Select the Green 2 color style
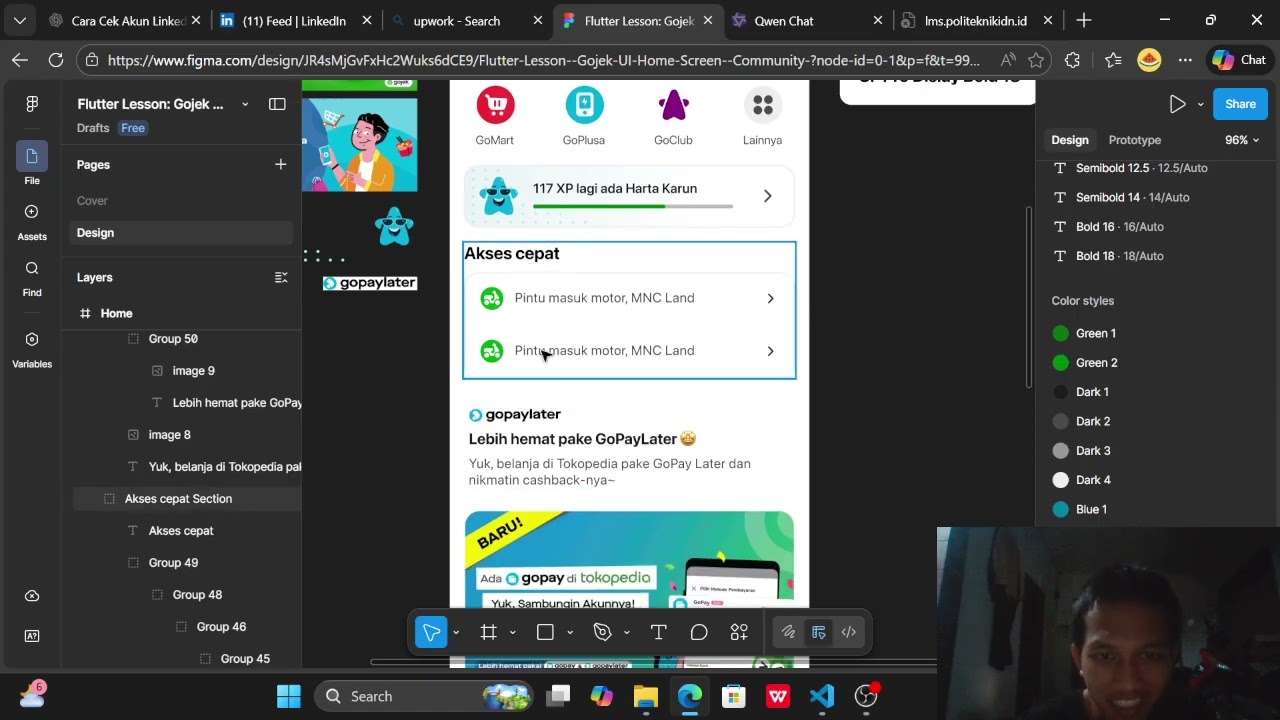The image size is (1280, 720). point(1085,363)
